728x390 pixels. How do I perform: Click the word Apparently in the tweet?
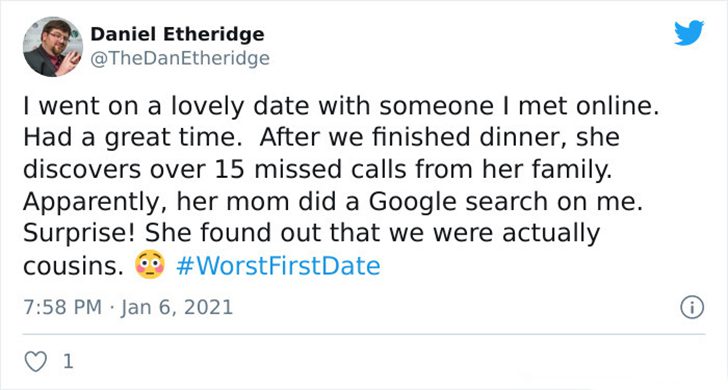pos(90,202)
